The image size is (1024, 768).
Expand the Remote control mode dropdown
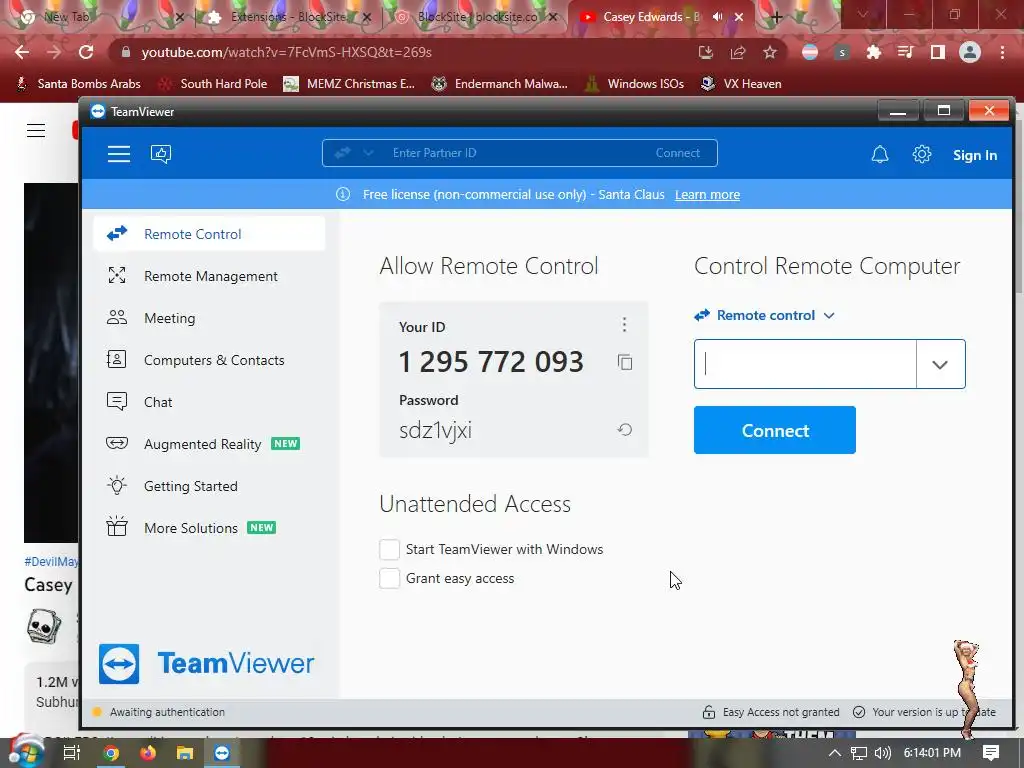click(829, 315)
